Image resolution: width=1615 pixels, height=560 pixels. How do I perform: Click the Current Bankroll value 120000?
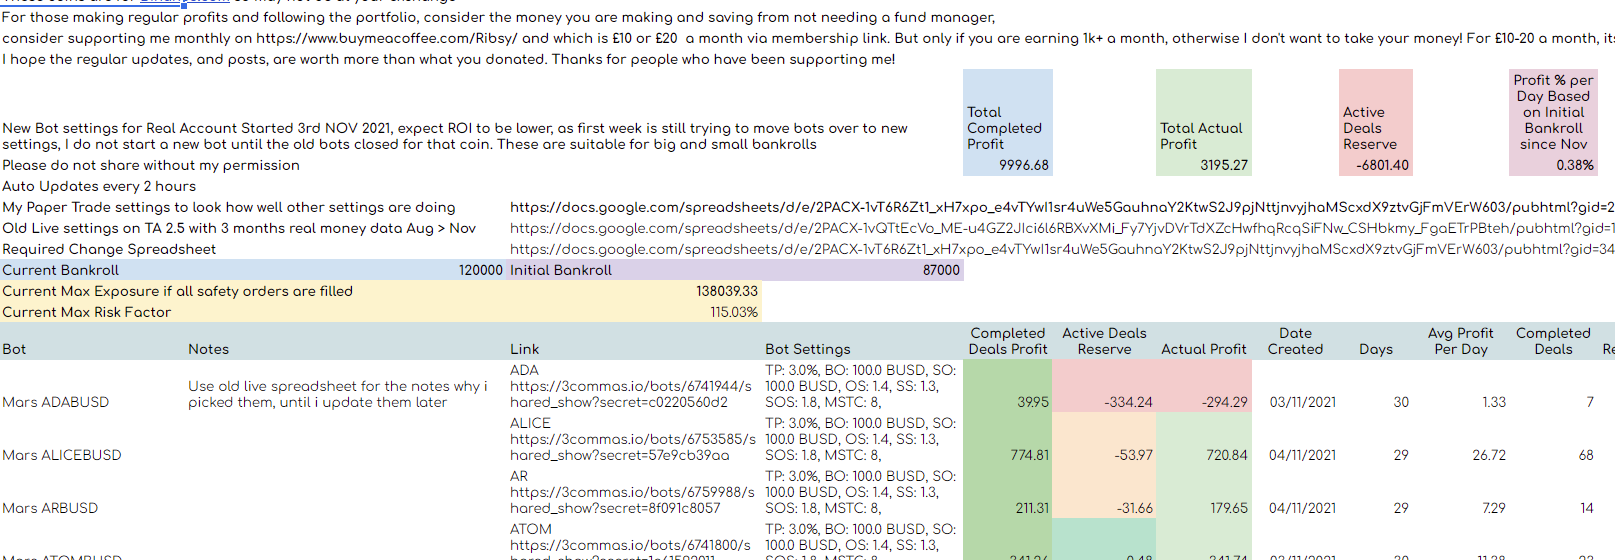(480, 270)
